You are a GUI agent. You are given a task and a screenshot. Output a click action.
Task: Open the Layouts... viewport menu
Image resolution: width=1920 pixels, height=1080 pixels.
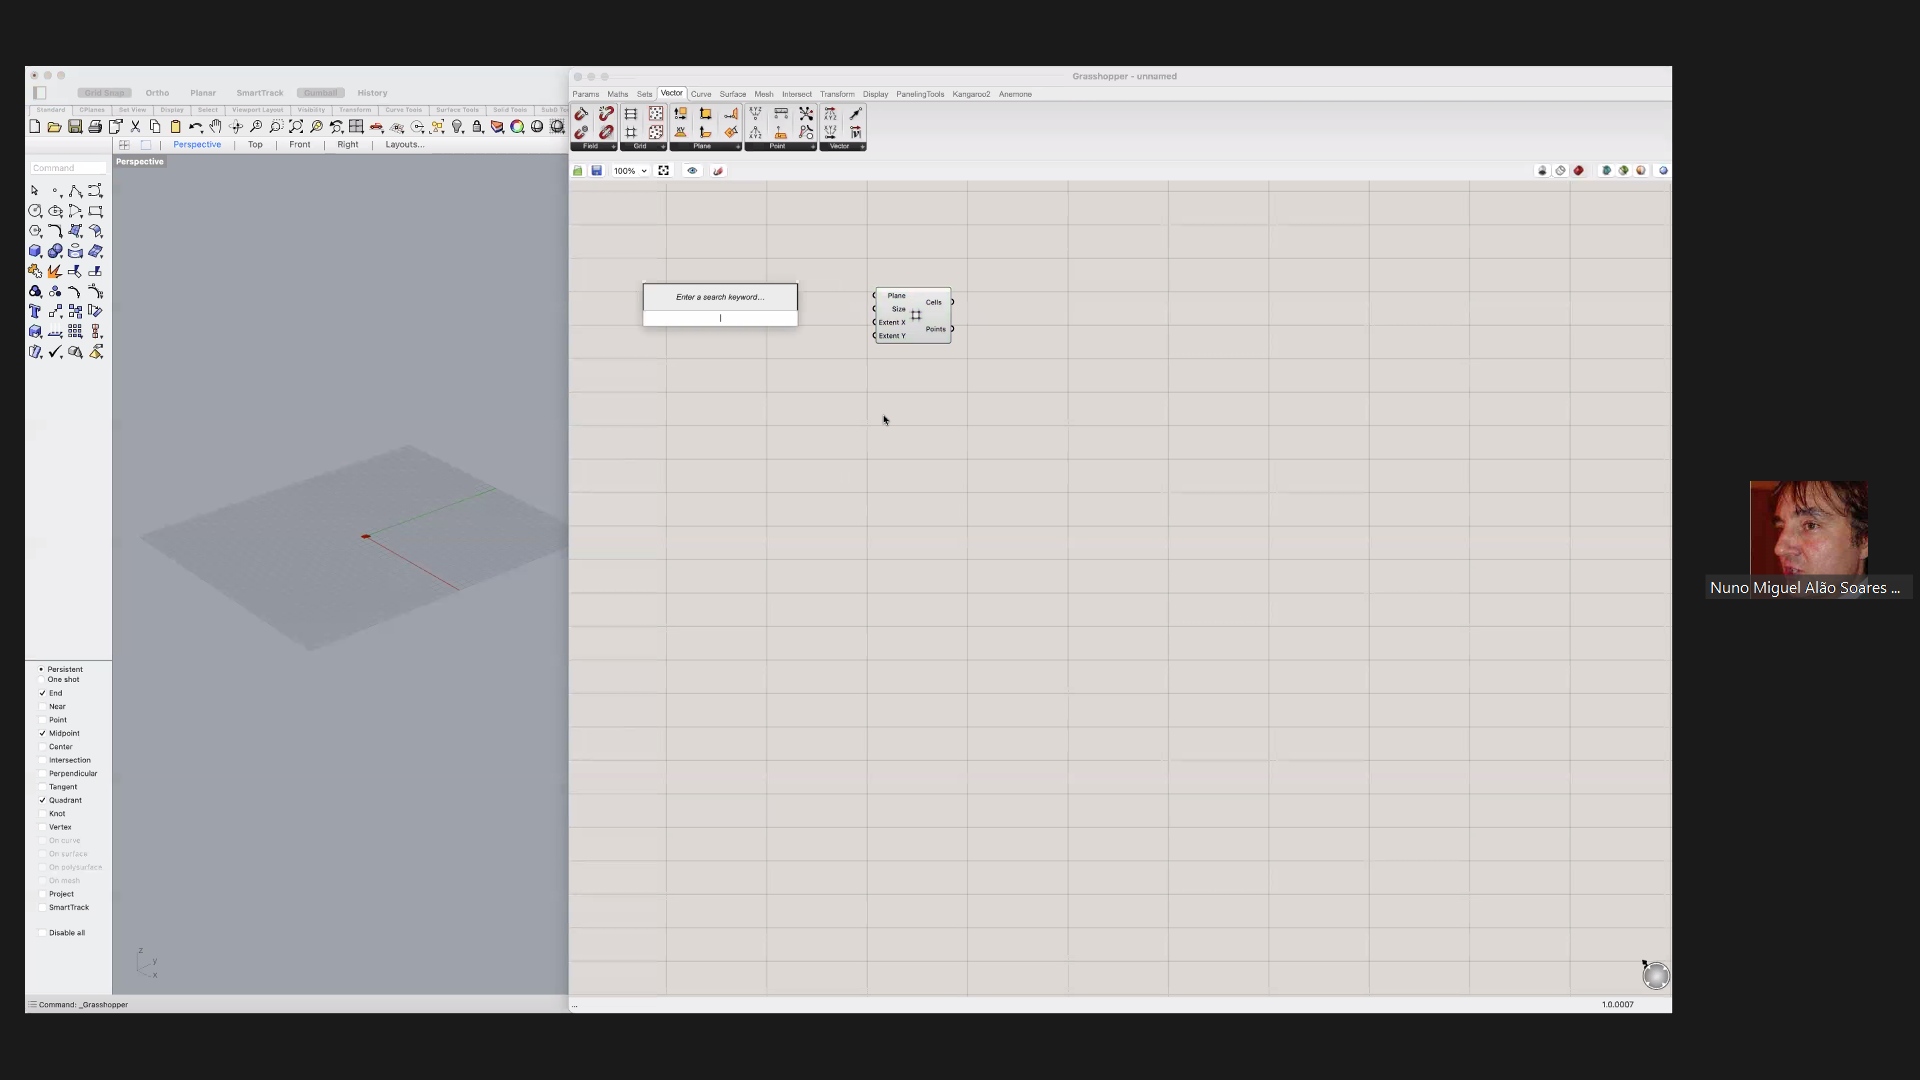click(x=405, y=145)
